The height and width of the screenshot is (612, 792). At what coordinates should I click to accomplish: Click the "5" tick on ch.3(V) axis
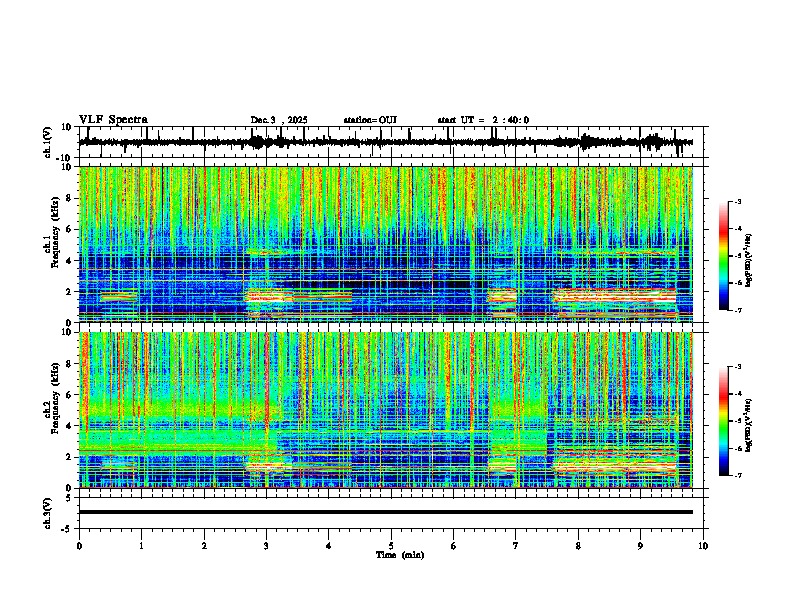pyautogui.click(x=70, y=497)
